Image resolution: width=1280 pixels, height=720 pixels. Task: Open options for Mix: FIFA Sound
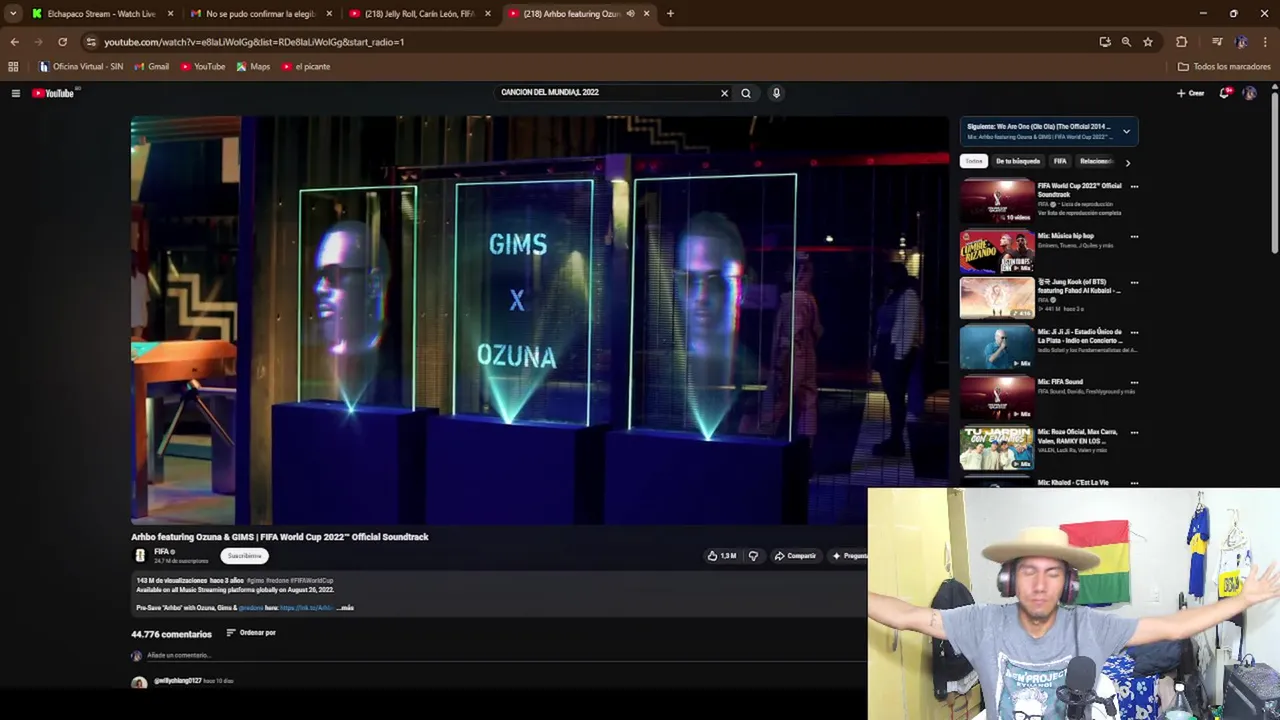[1134, 382]
